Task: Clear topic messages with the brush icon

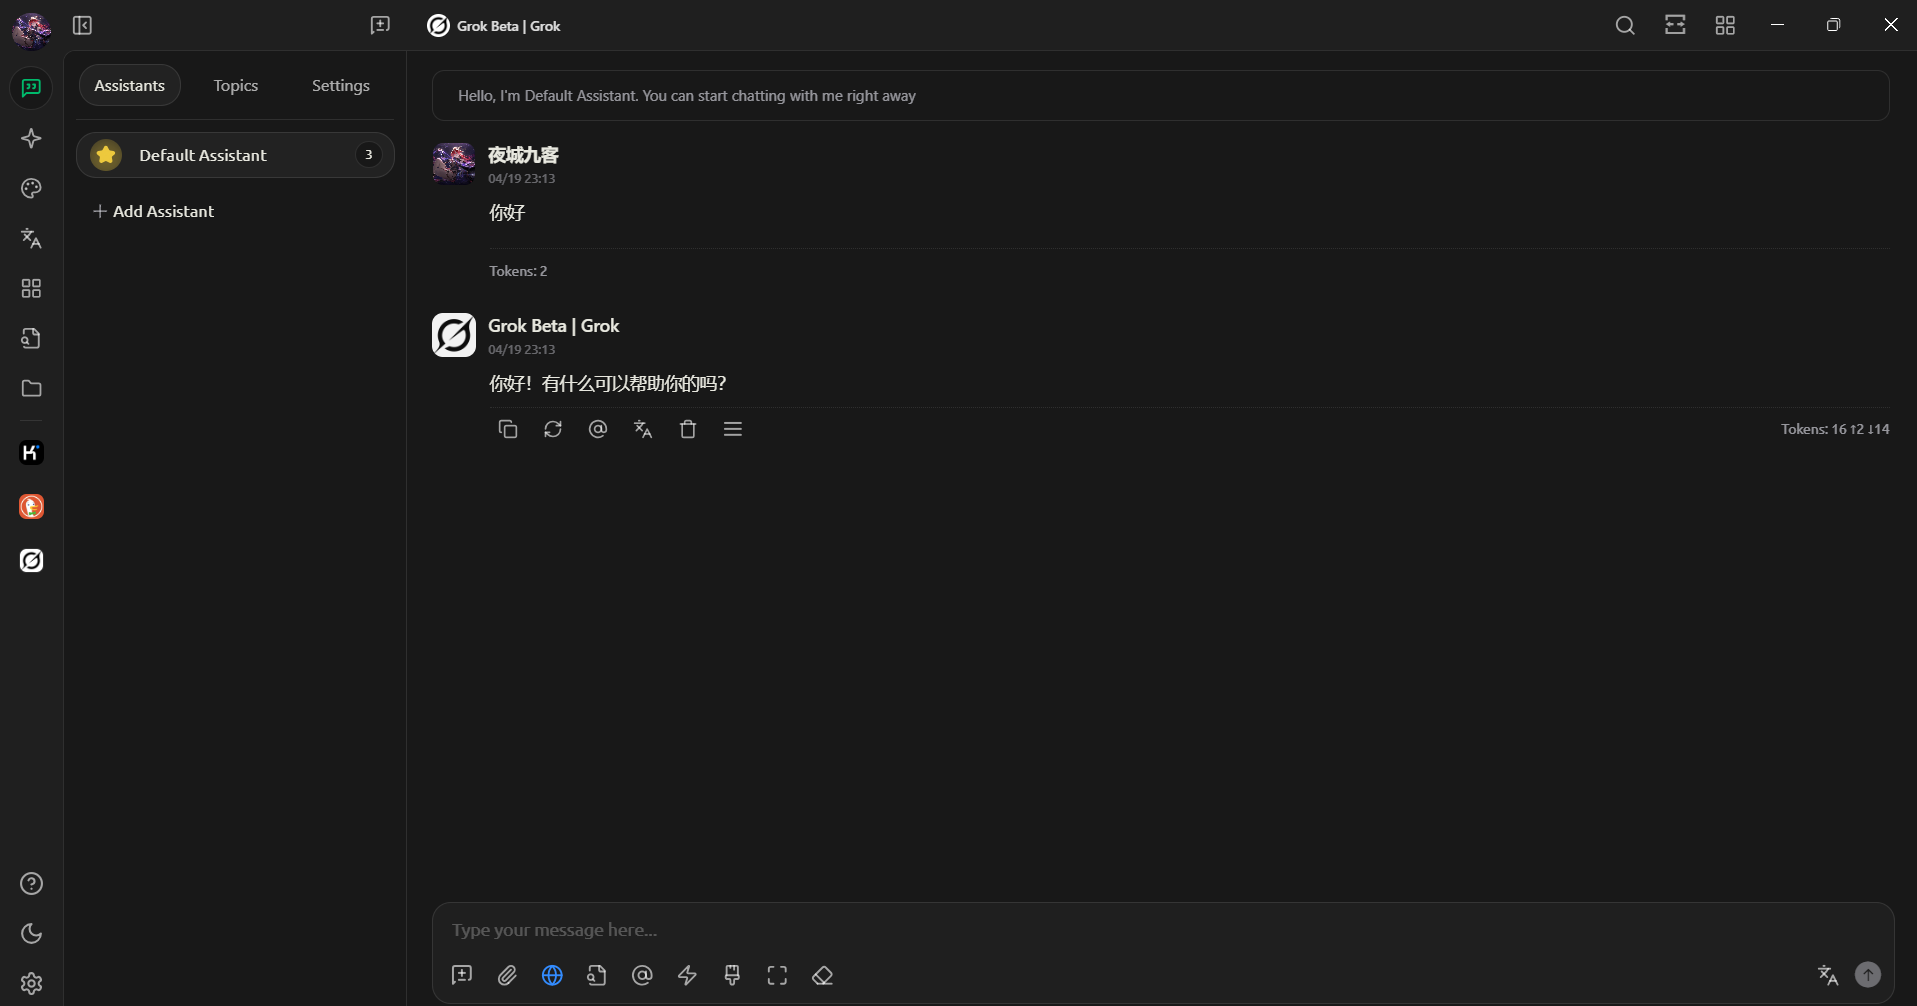Action: coord(732,975)
